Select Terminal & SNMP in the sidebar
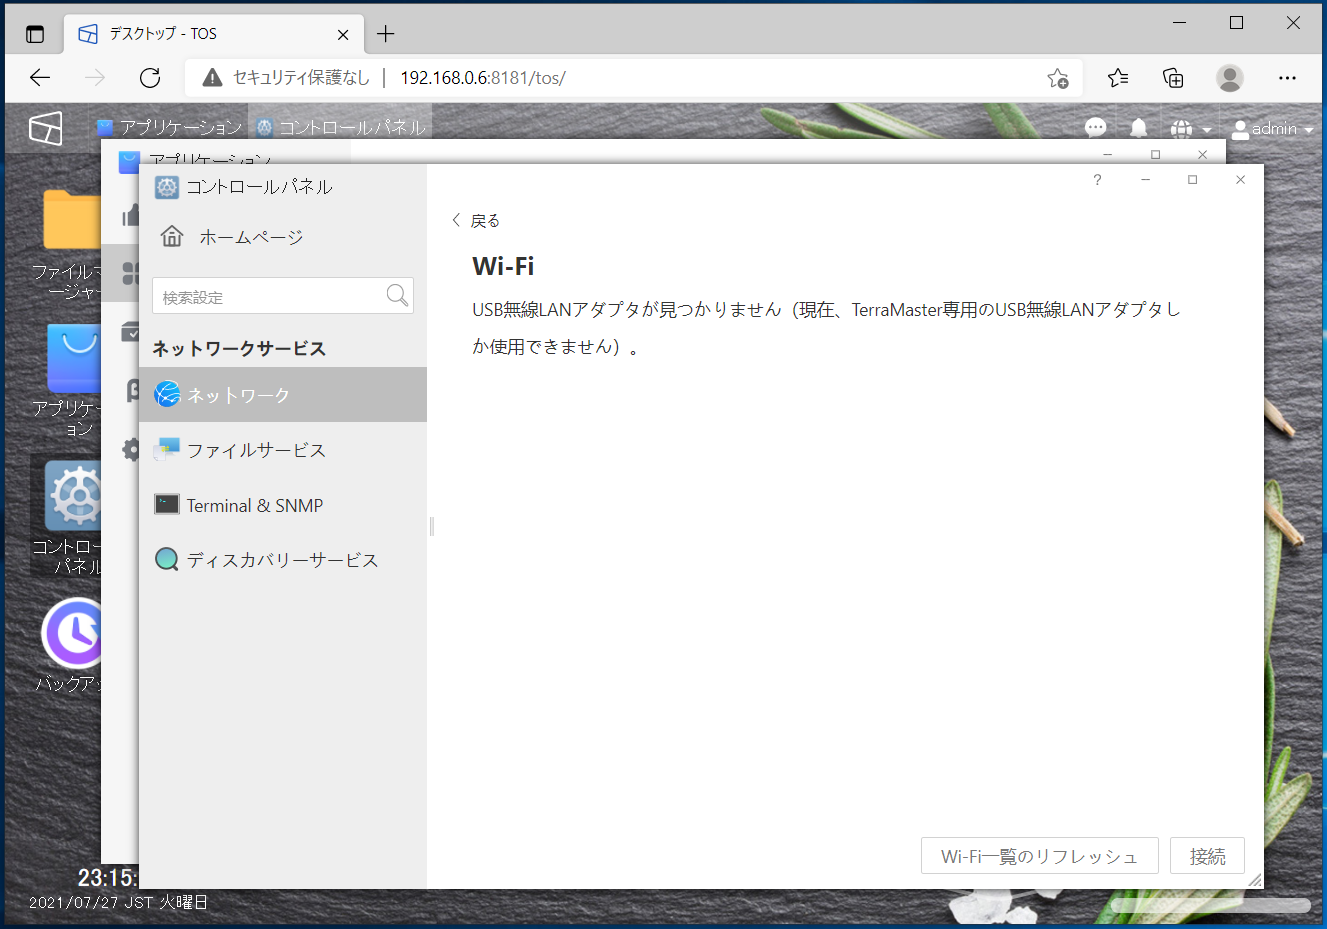 click(x=283, y=505)
